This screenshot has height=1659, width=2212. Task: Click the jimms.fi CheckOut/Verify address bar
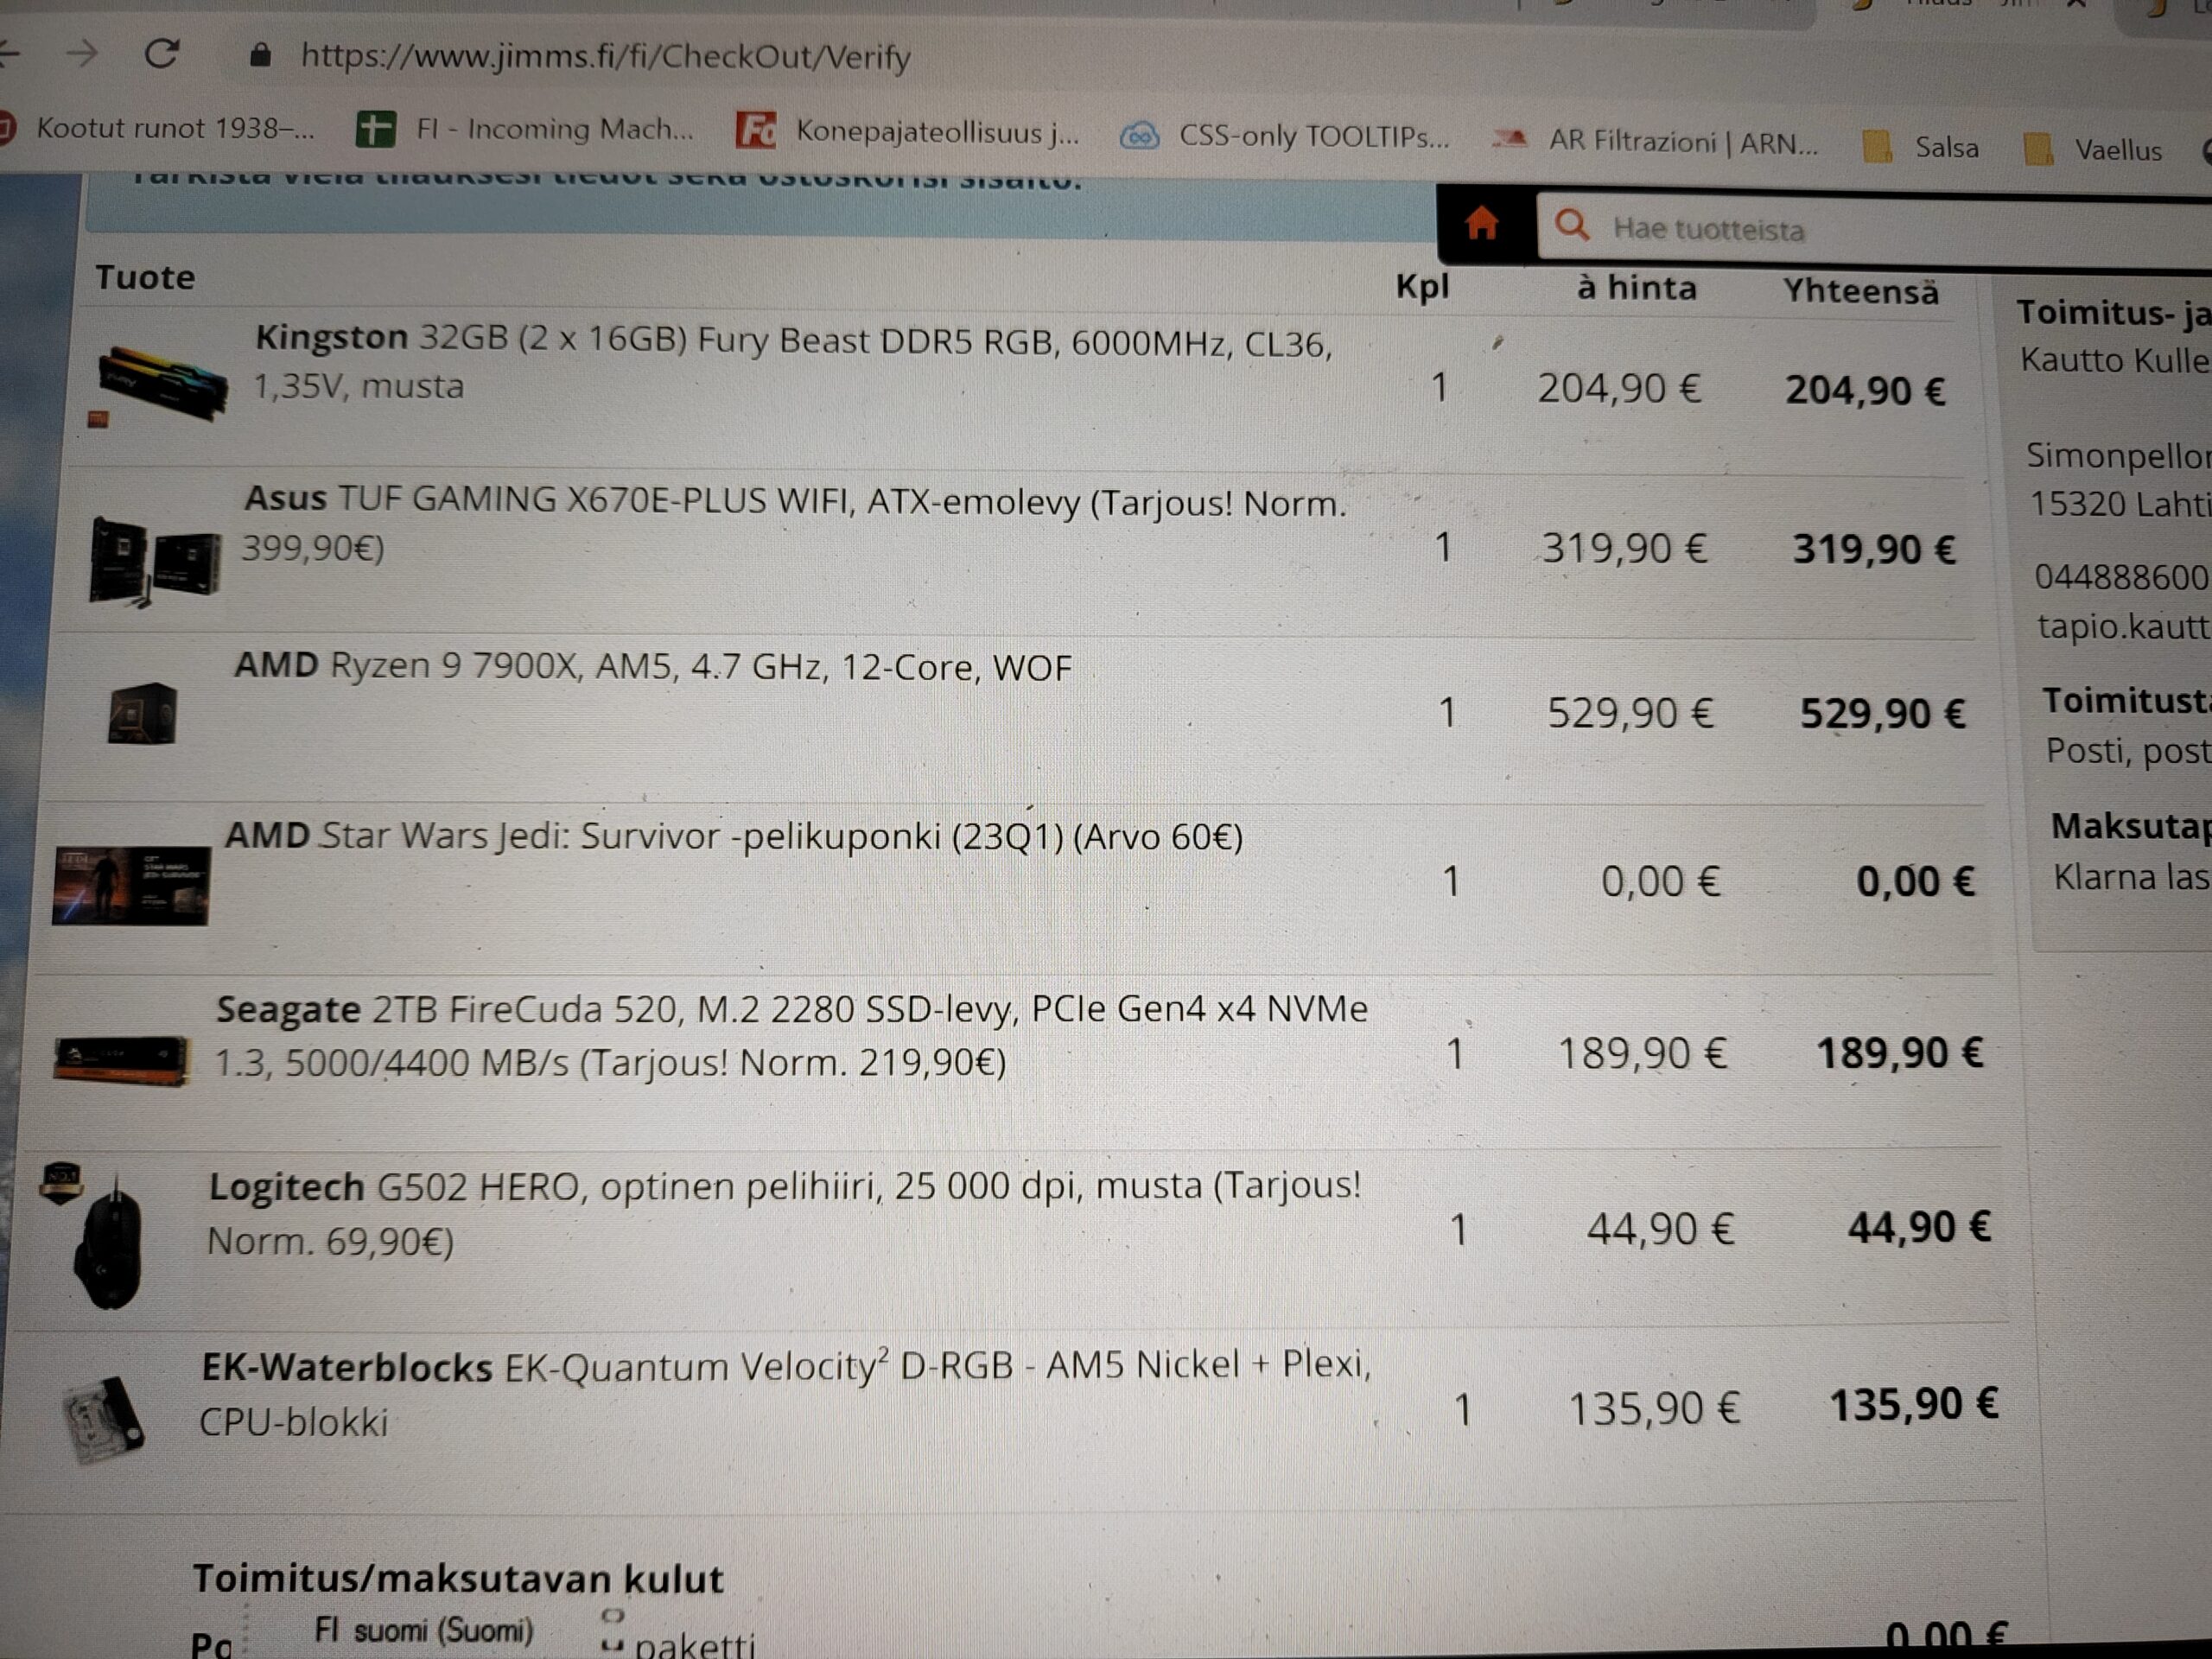pos(606,56)
